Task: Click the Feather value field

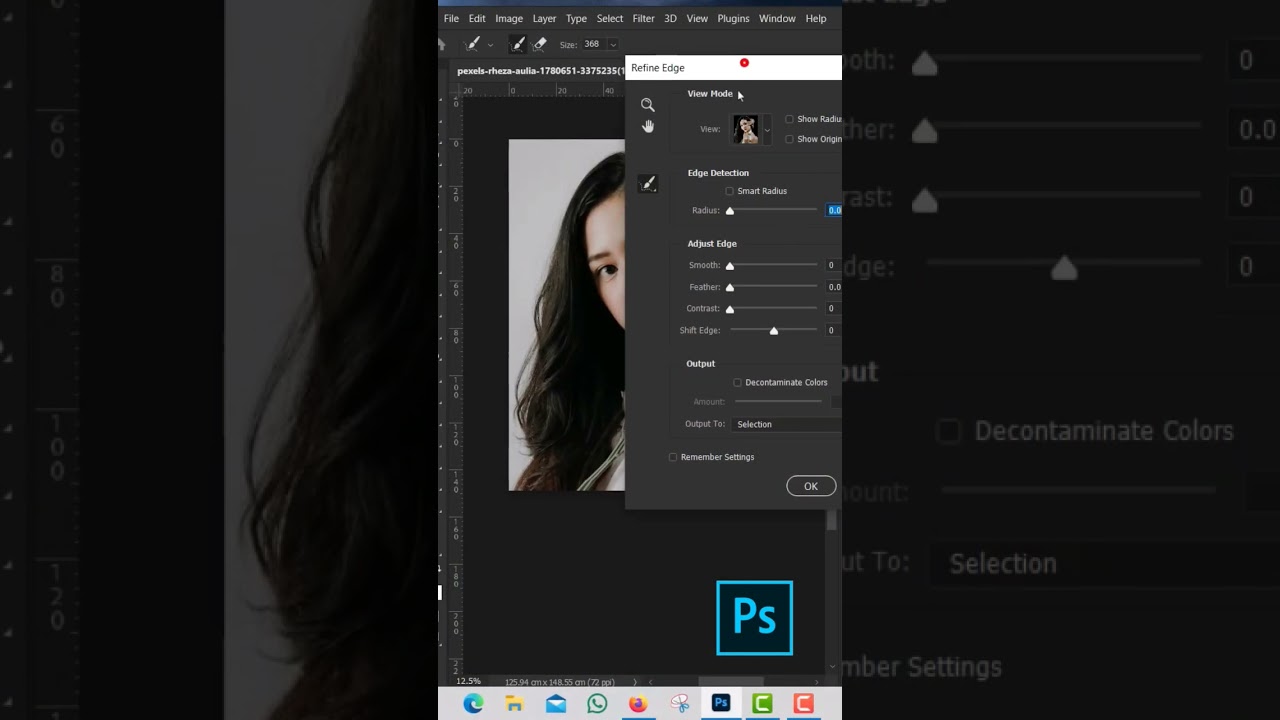Action: pyautogui.click(x=834, y=287)
